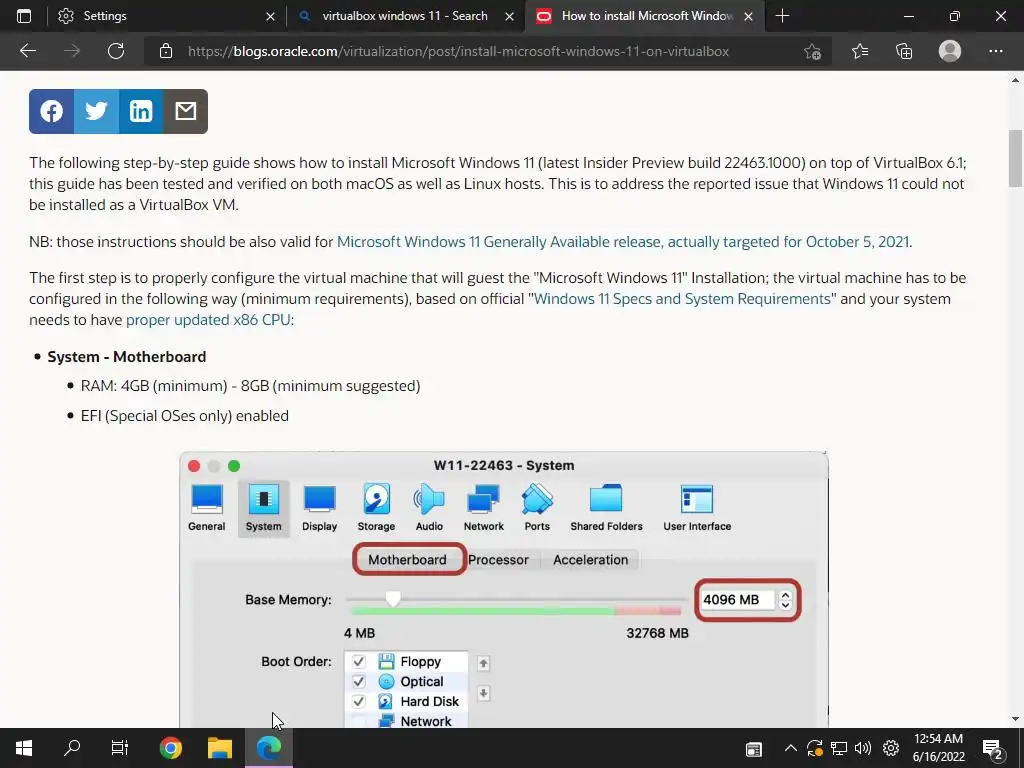Open a new browser tab

click(x=782, y=16)
